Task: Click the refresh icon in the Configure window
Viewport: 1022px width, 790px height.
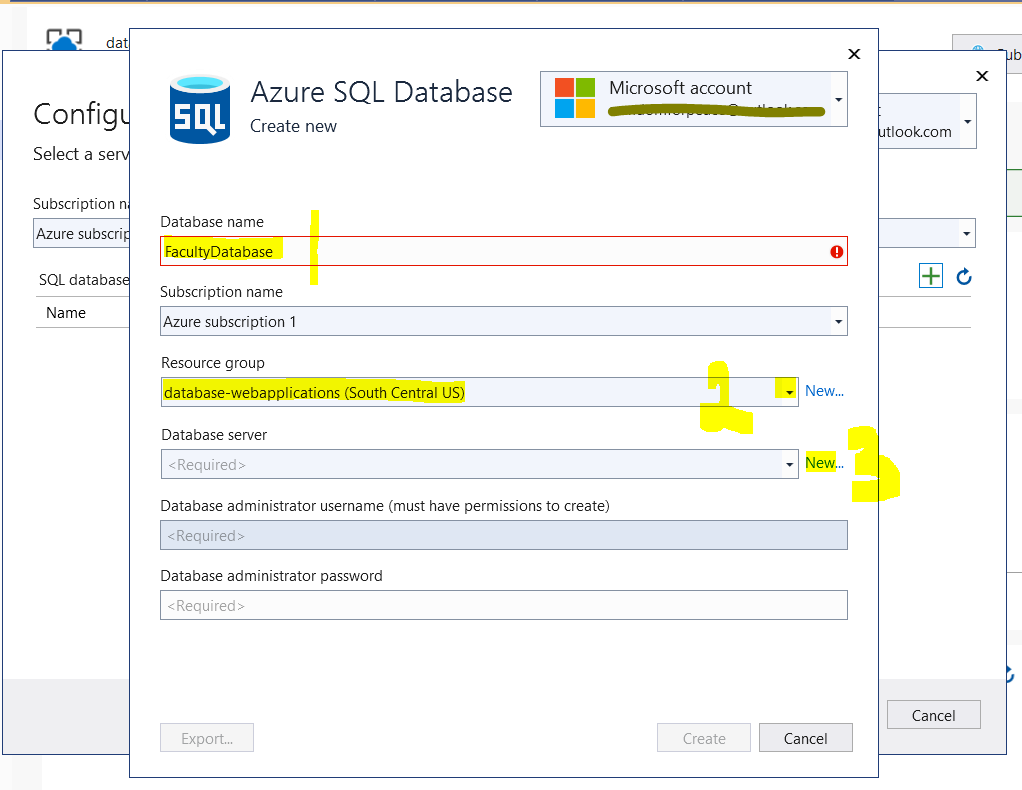Action: pos(964,276)
